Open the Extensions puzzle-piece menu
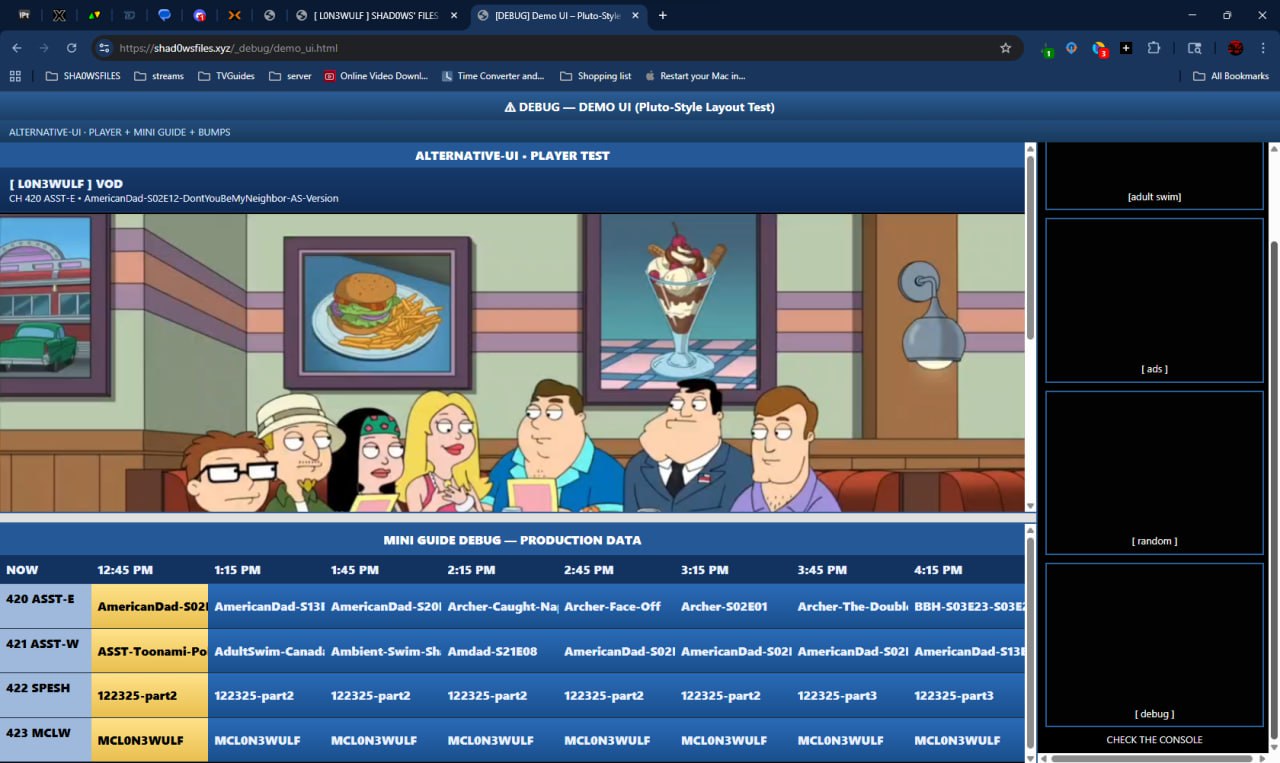This screenshot has height=763, width=1280. 1154,48
